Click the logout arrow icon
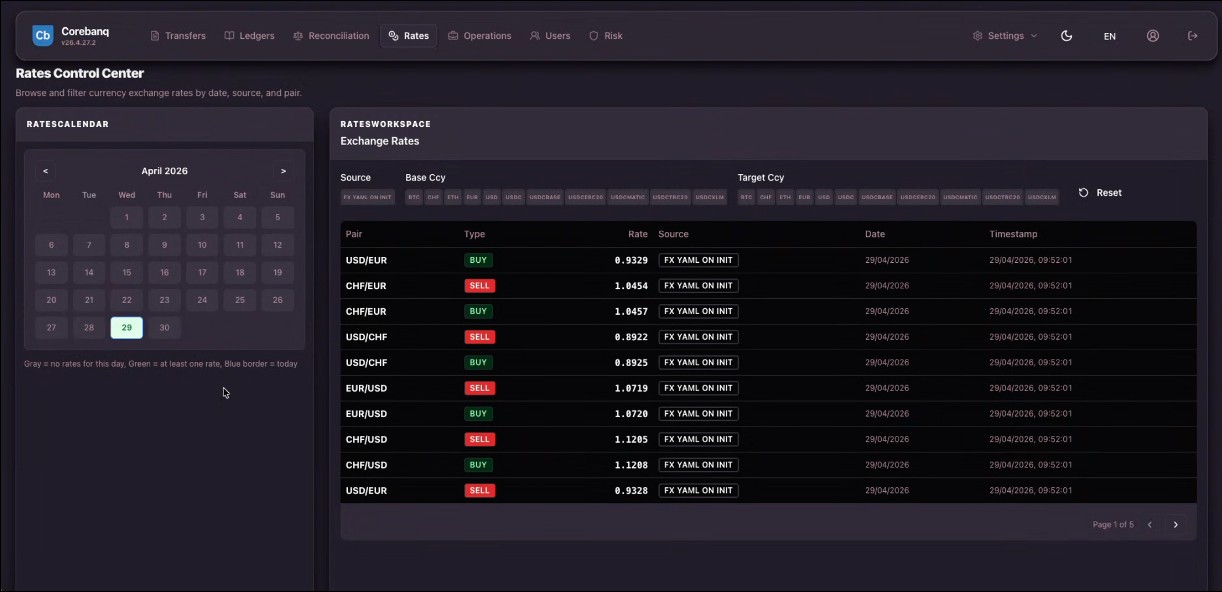This screenshot has width=1222, height=592. (1192, 35)
